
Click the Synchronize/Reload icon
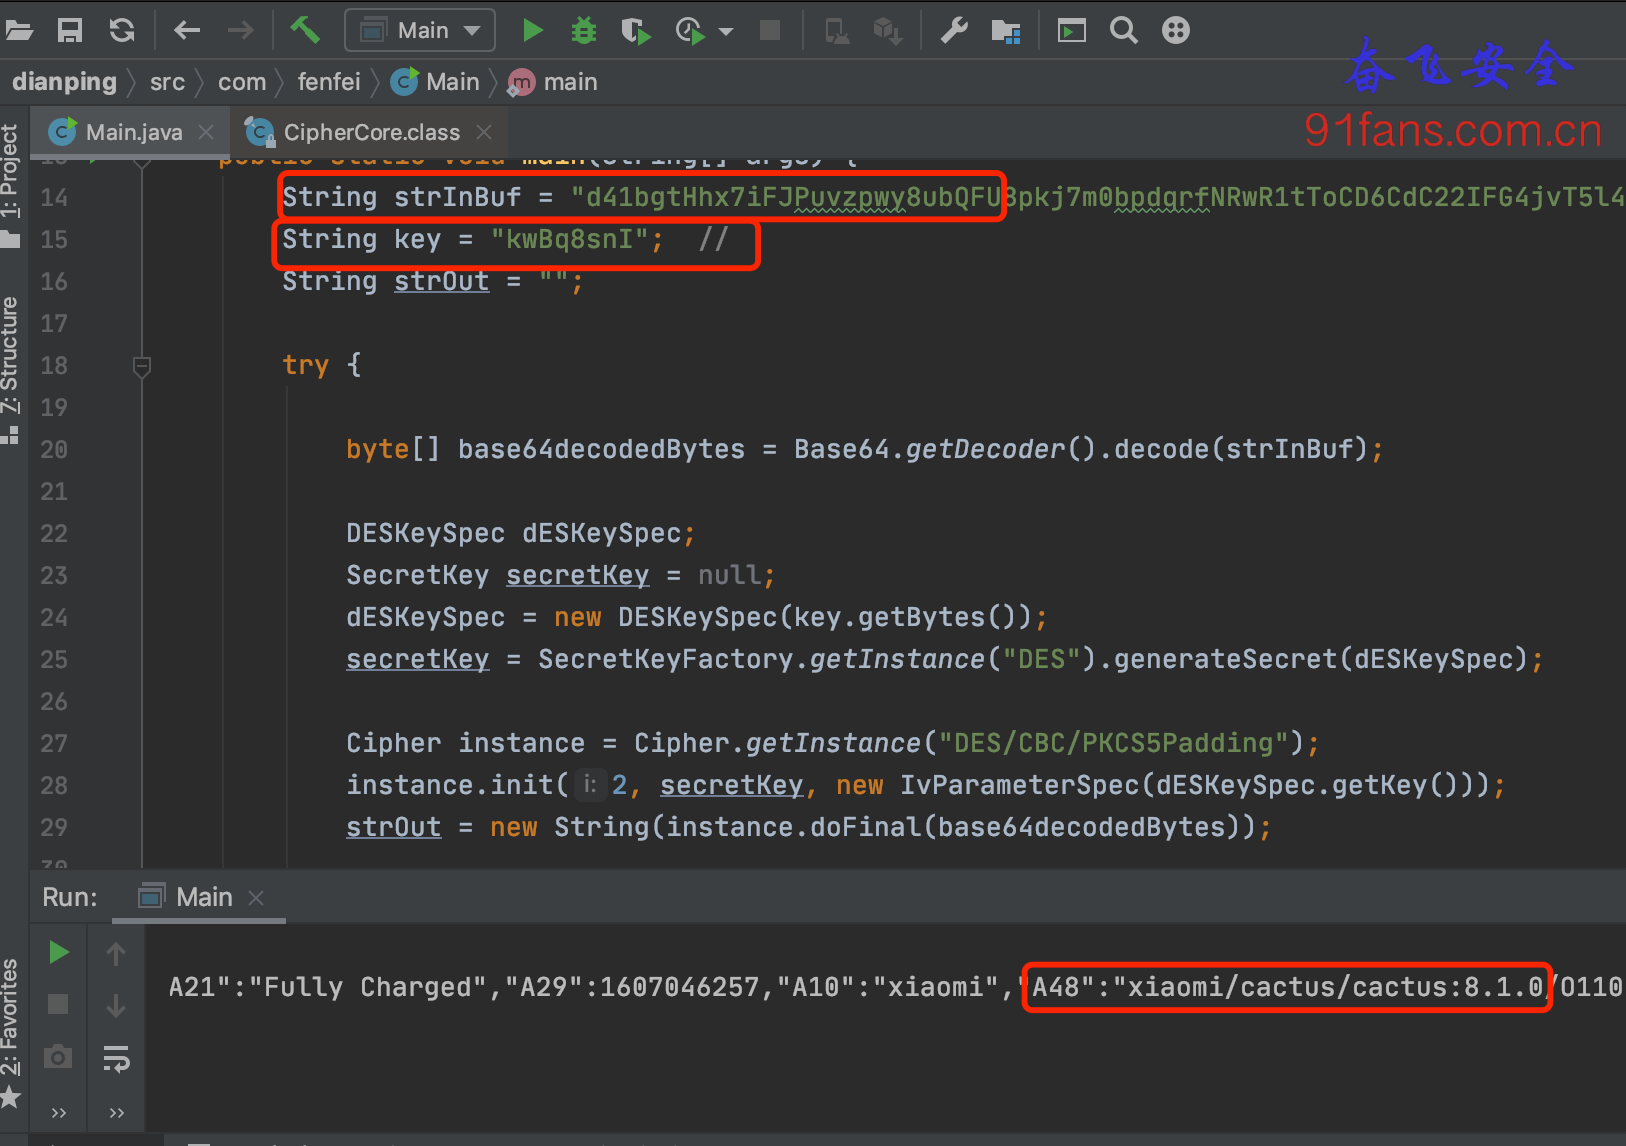tap(122, 31)
